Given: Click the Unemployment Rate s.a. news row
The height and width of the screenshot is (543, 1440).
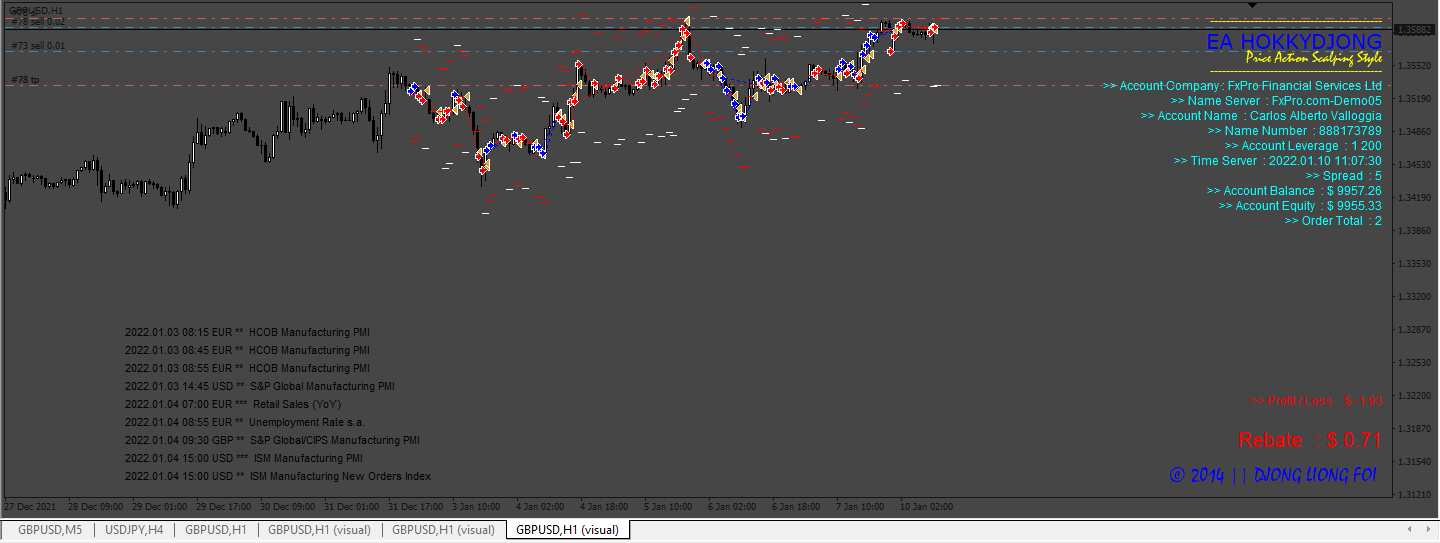Looking at the screenshot, I should tap(245, 423).
